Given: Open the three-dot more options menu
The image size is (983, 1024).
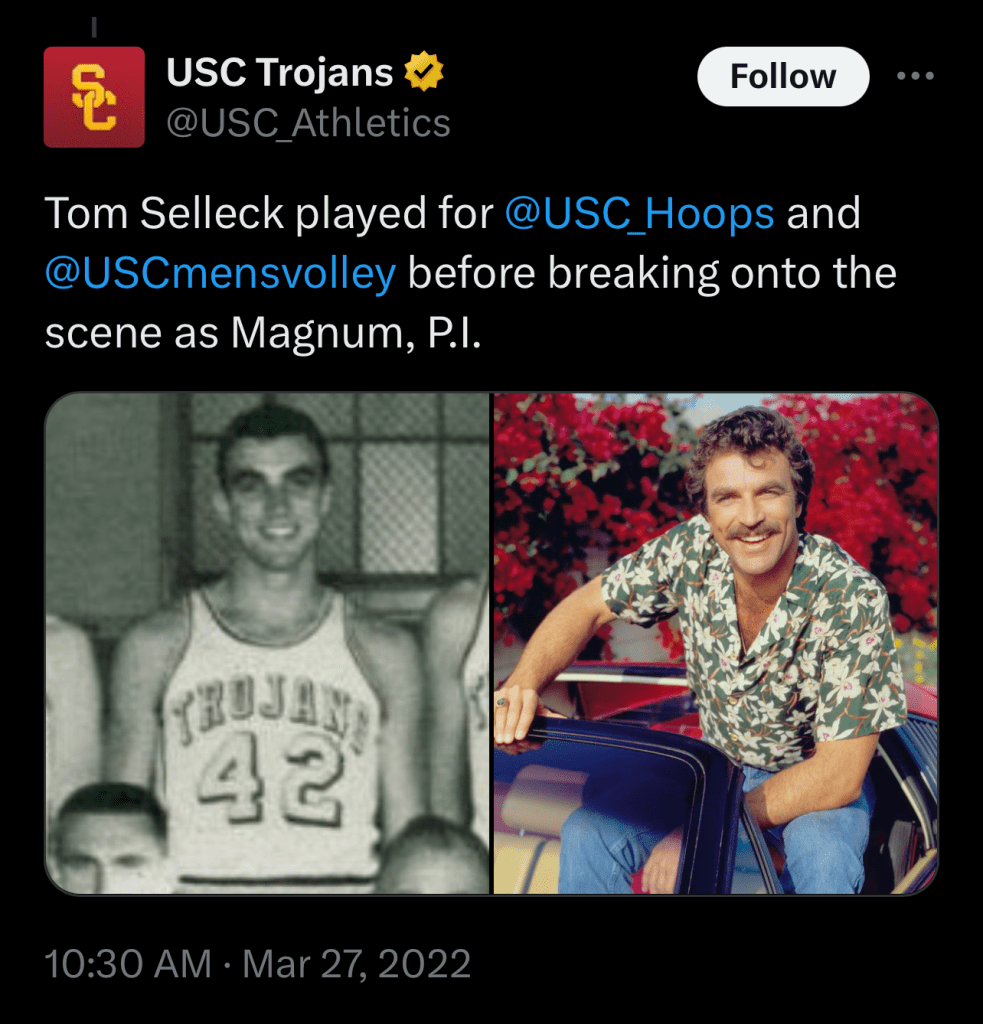Looking at the screenshot, I should [915, 76].
